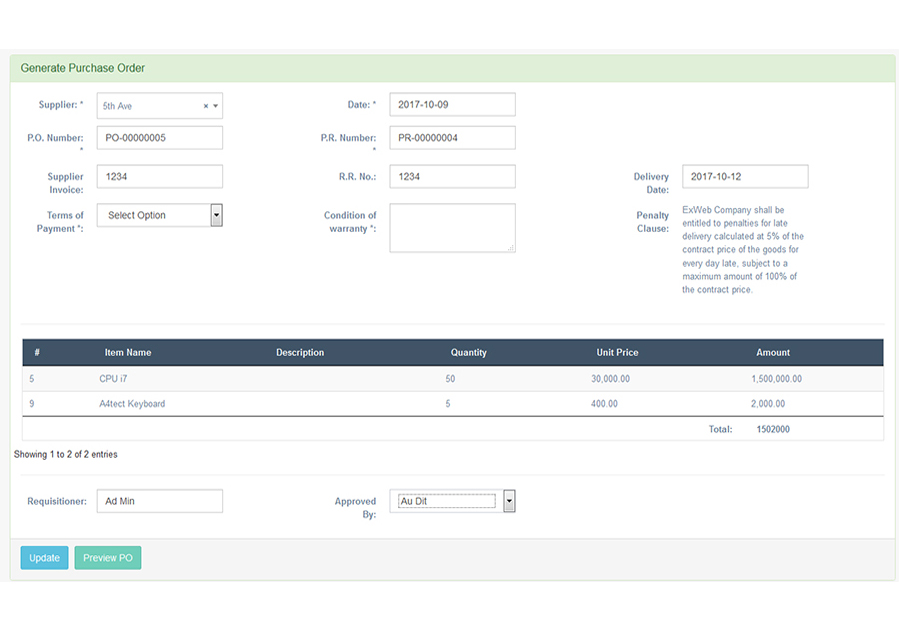Focus the P.O. Number field
This screenshot has height=636, width=900.
(x=160, y=138)
